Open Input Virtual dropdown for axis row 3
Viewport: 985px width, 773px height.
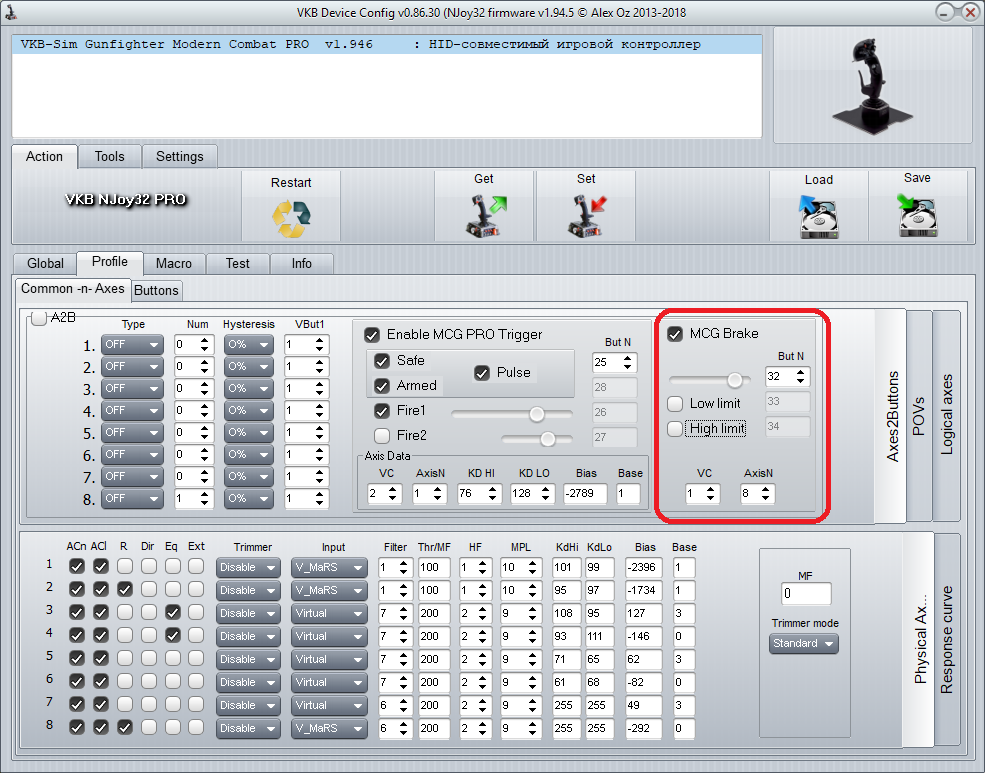coord(329,614)
